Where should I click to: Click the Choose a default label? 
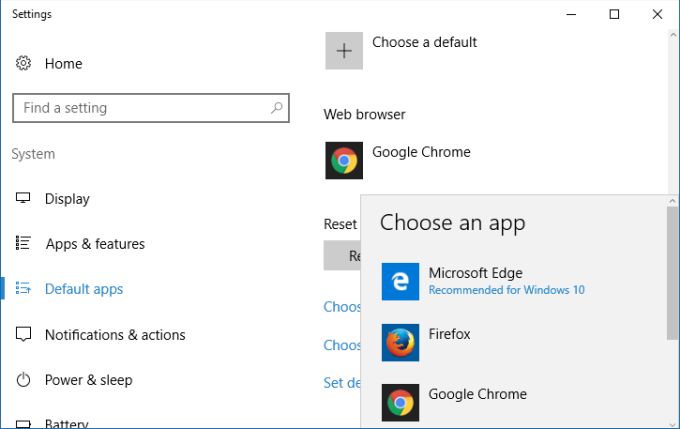(x=424, y=42)
